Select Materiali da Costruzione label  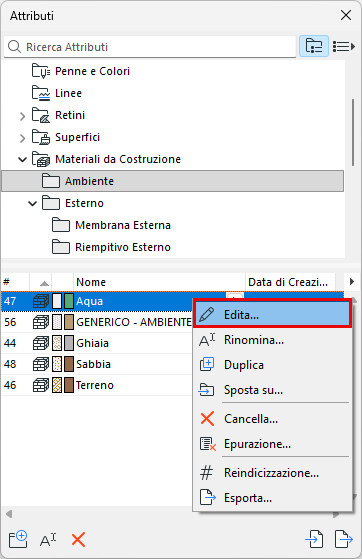click(118, 159)
